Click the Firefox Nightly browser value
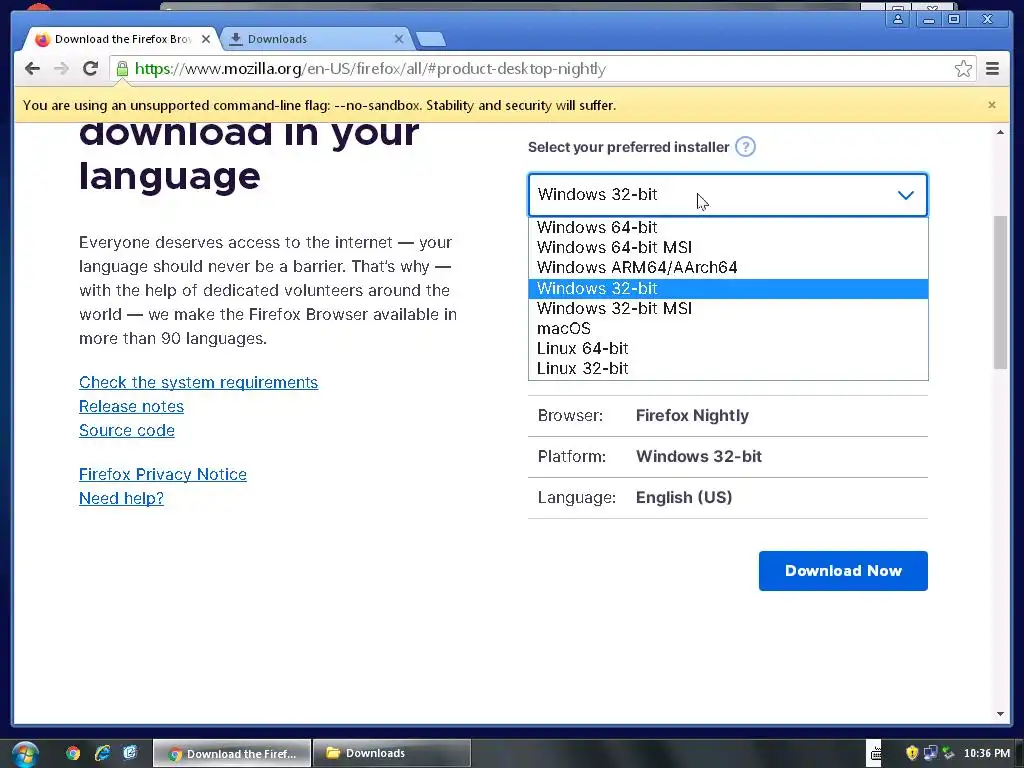1024x768 pixels. 692,416
